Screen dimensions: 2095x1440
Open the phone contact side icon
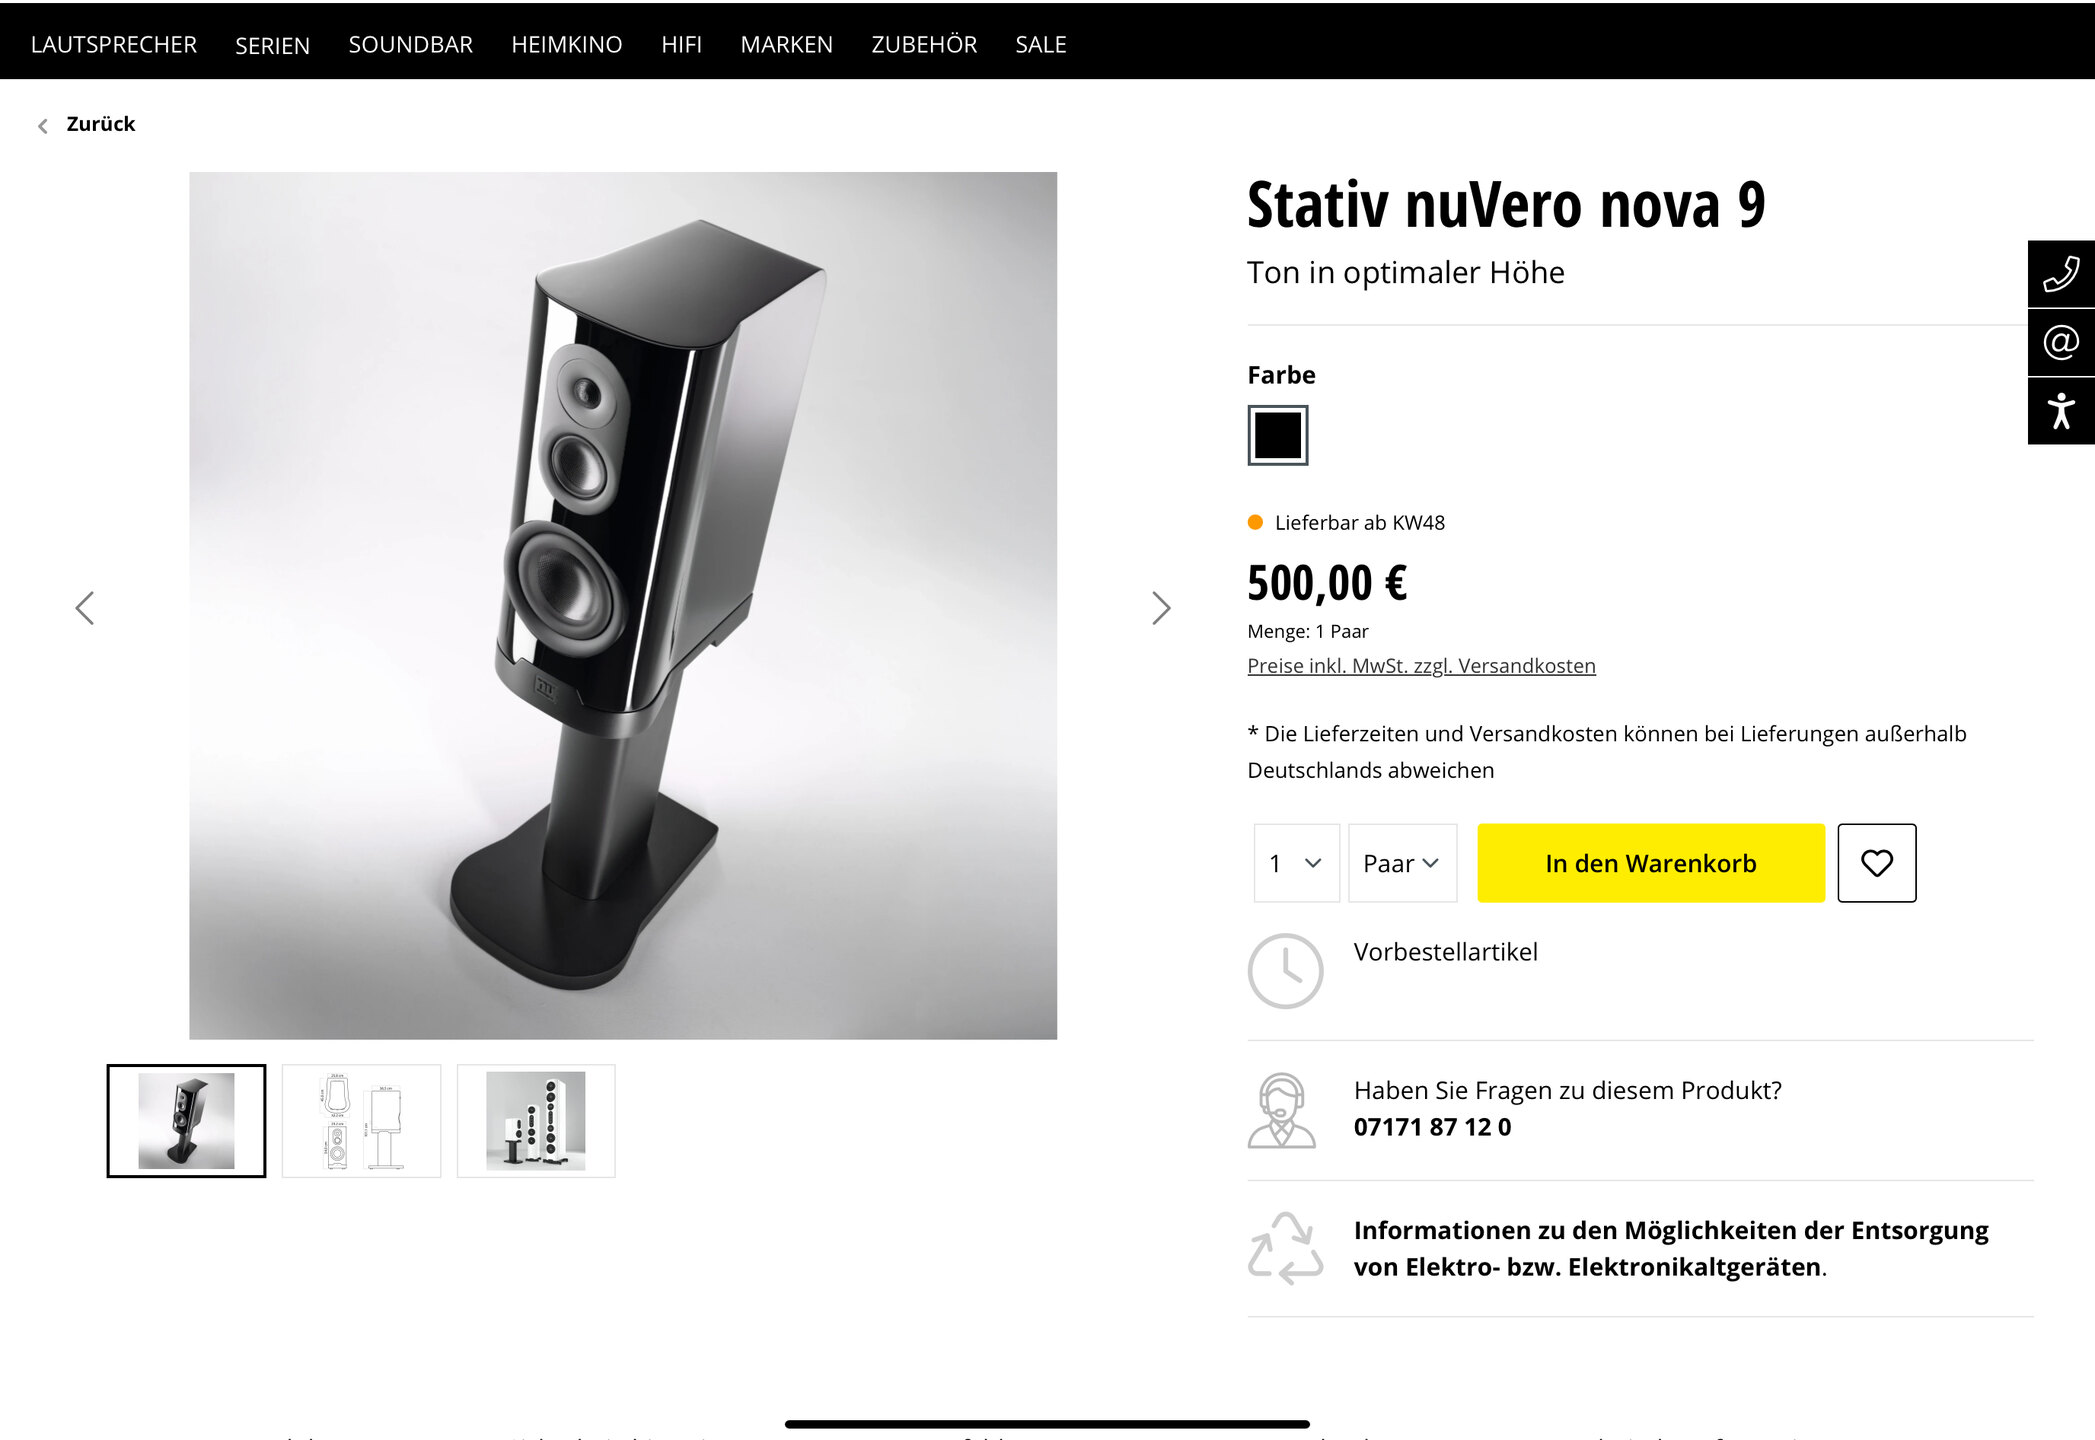[x=2061, y=273]
